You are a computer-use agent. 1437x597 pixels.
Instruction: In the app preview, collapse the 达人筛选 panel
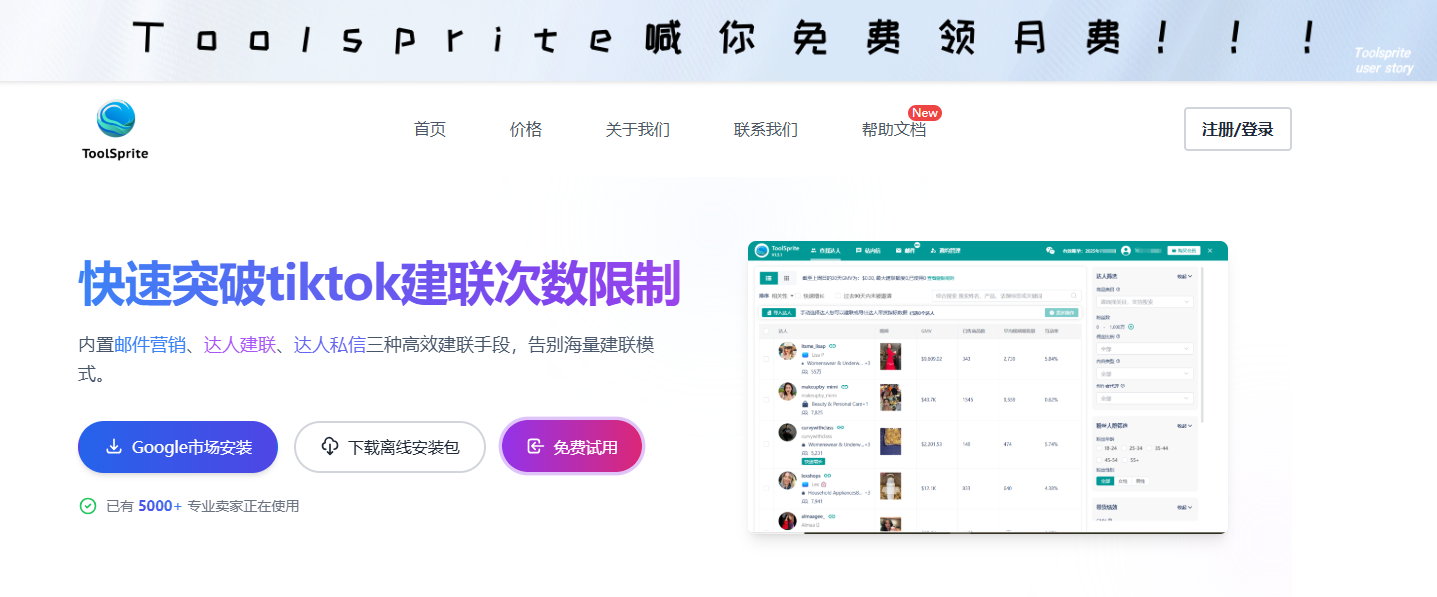pyautogui.click(x=1184, y=276)
